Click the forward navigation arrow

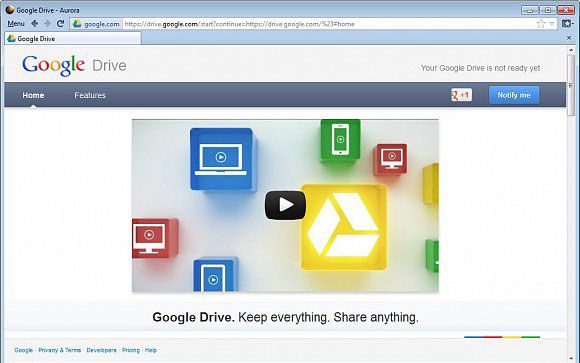pyautogui.click(x=47, y=24)
